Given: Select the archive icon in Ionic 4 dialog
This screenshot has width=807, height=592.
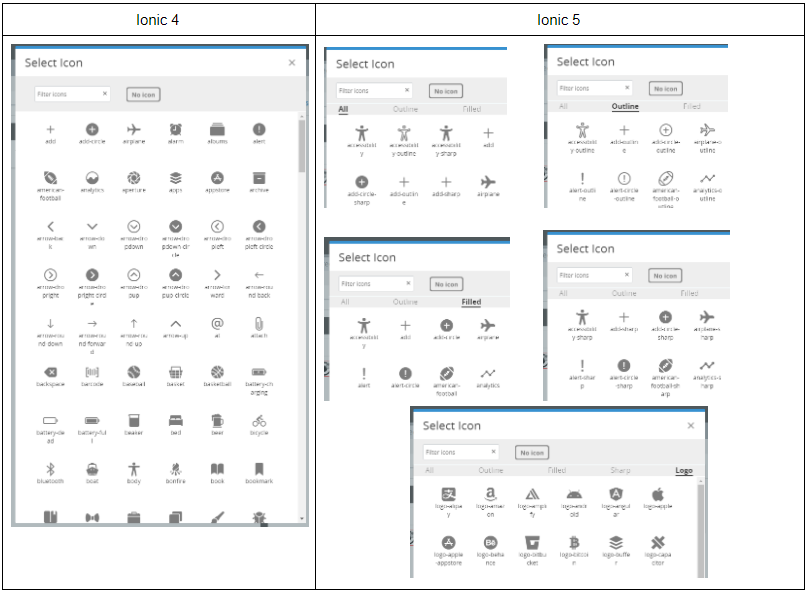Looking at the screenshot, I should pos(259,178).
